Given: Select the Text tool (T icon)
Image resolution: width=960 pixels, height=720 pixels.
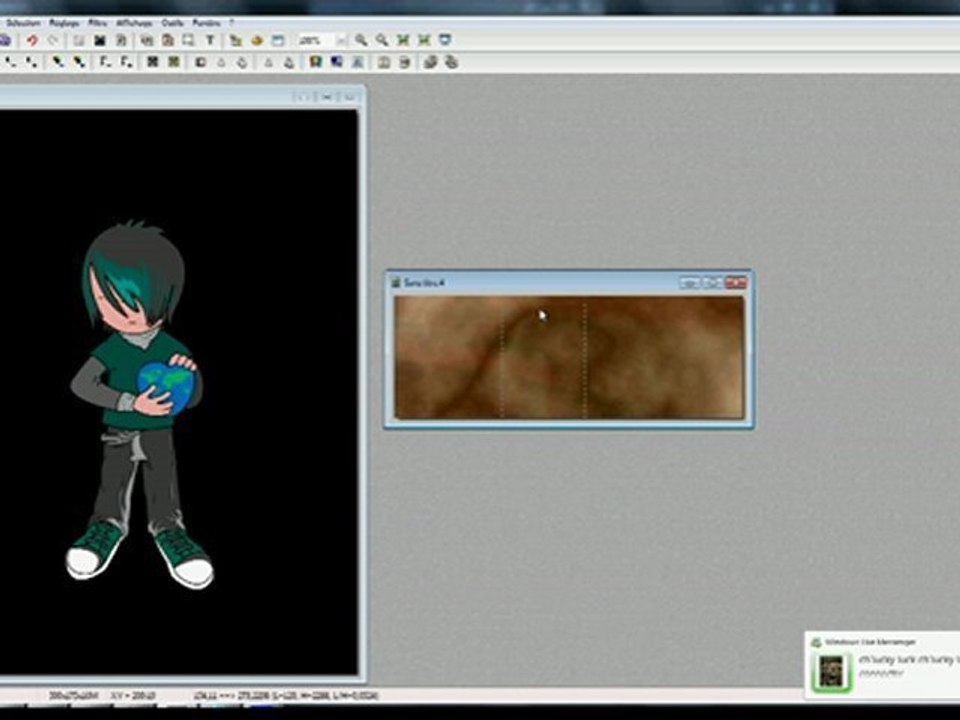Looking at the screenshot, I should (209, 40).
